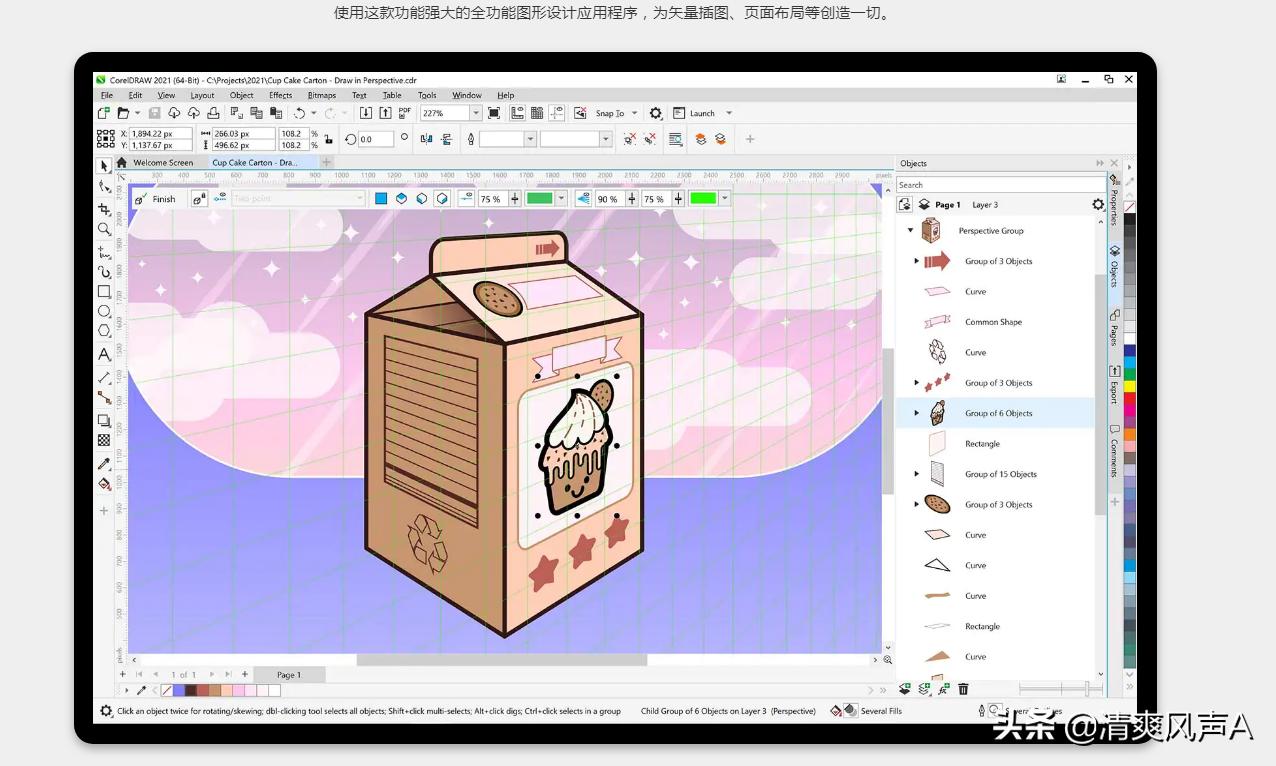This screenshot has width=1276, height=766.
Task: Select the Pick tool
Action: 104,164
